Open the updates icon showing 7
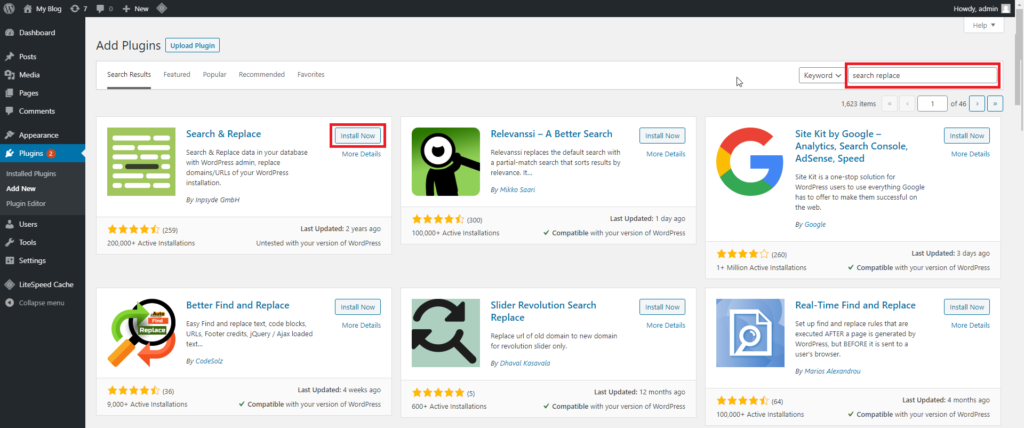This screenshot has height=428, width=1024. (79, 8)
